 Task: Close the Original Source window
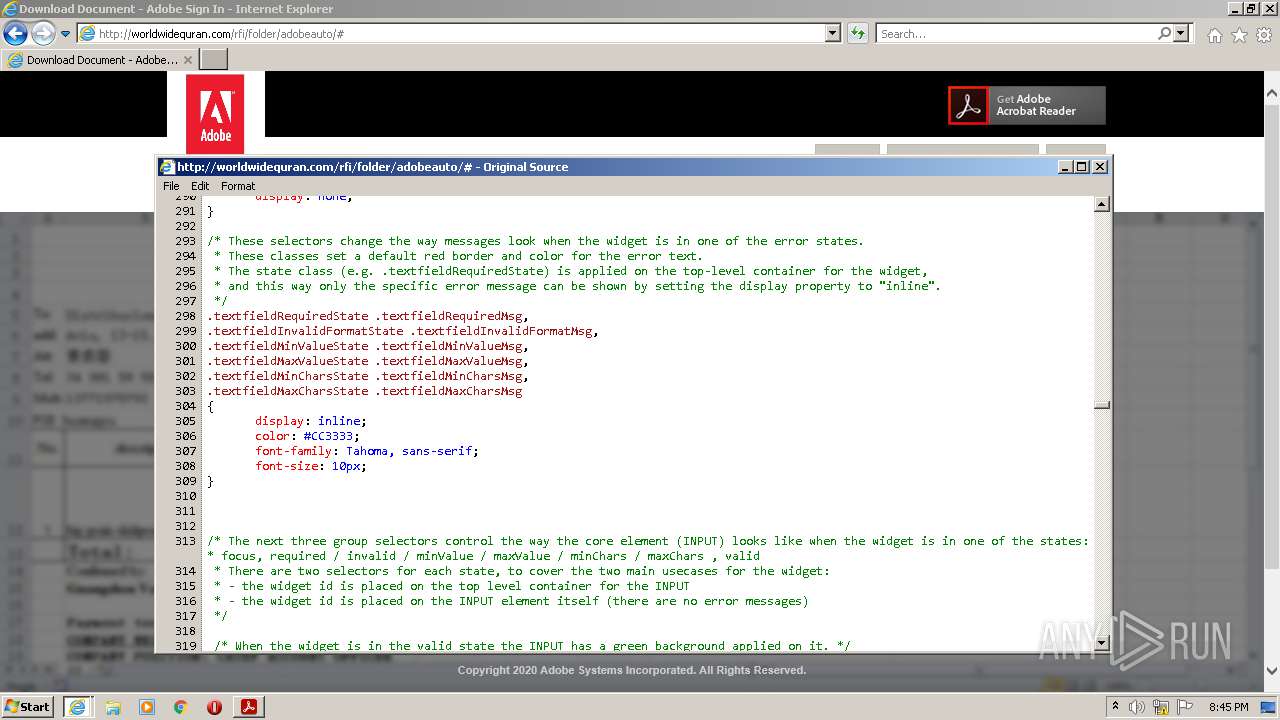[x=1100, y=167]
